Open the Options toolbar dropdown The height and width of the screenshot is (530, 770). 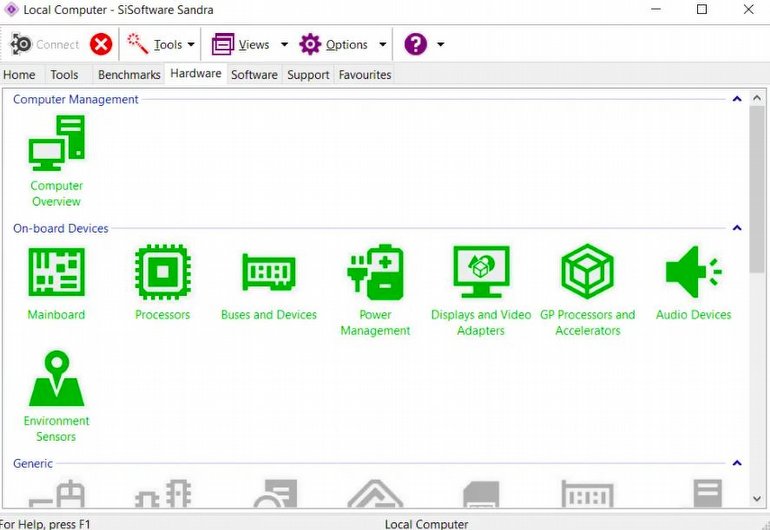382,44
